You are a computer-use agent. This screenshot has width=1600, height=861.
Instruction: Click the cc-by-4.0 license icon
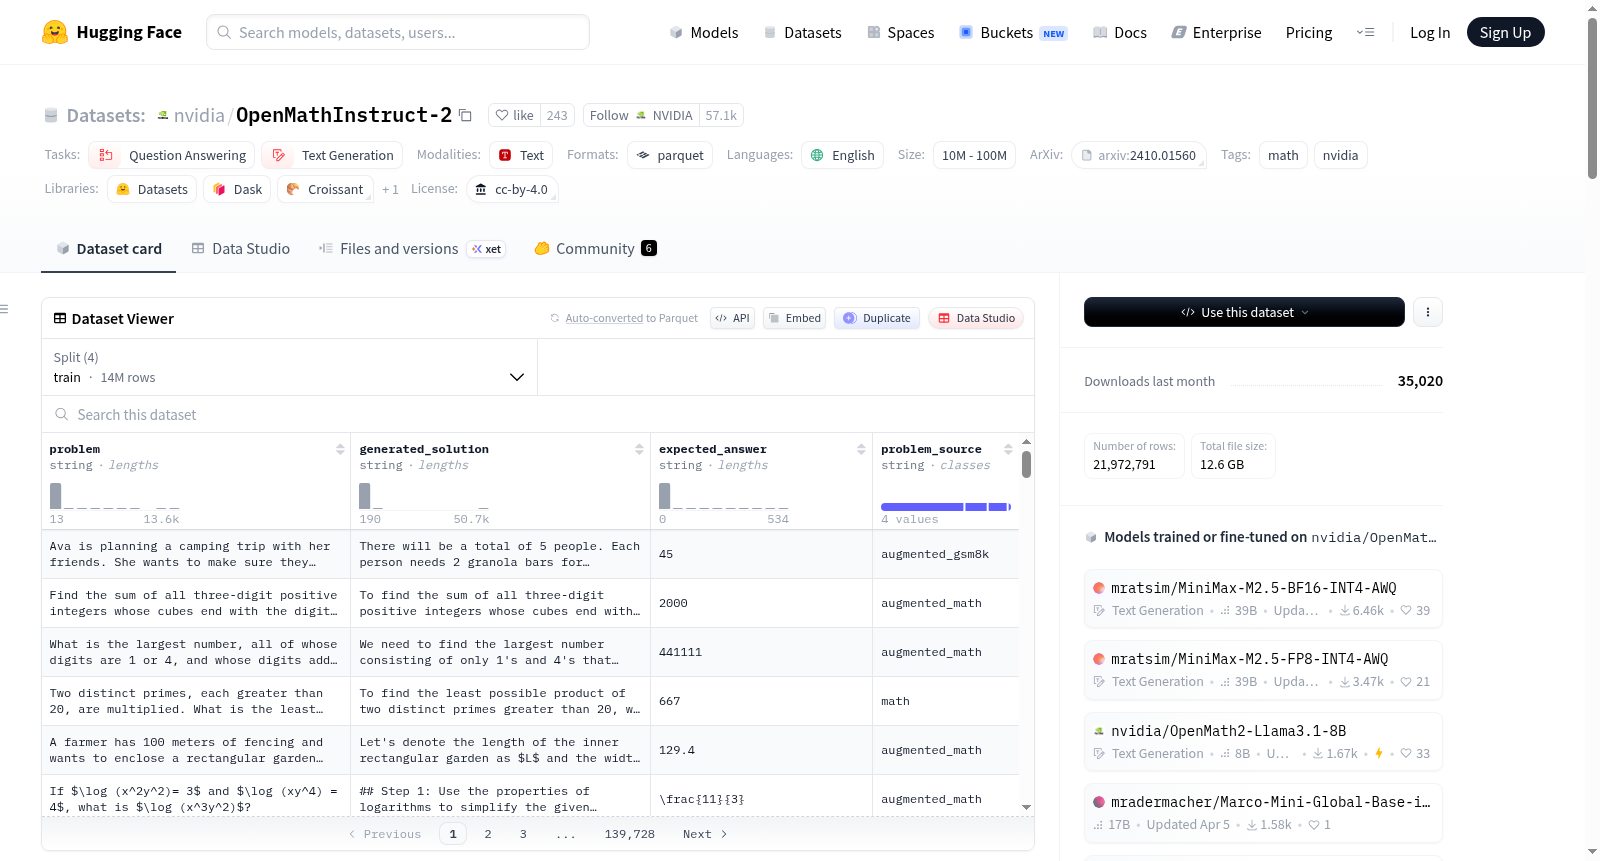[x=481, y=189]
